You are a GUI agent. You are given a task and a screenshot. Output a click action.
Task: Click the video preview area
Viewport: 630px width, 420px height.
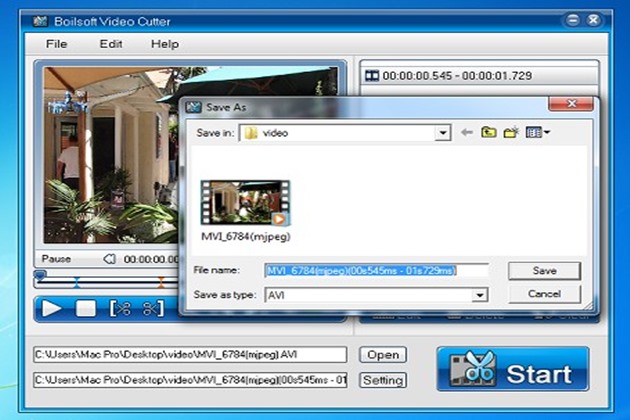tap(111, 155)
